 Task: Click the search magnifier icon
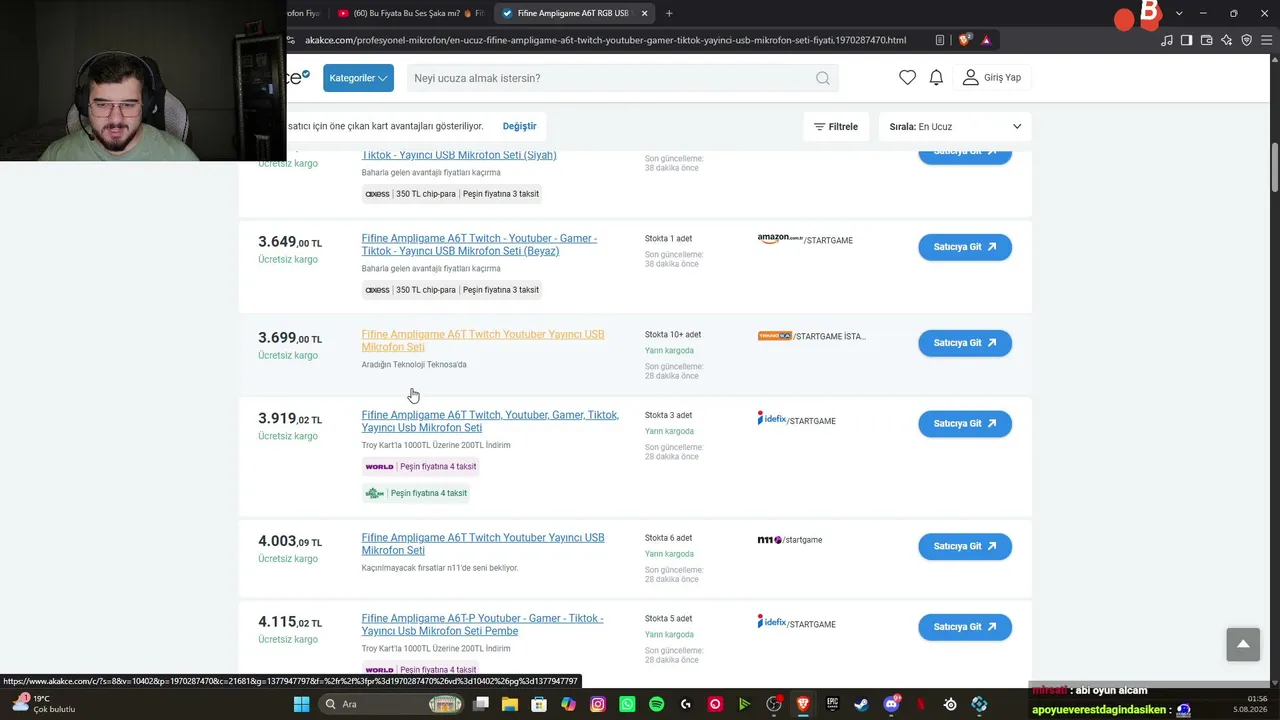click(x=822, y=78)
